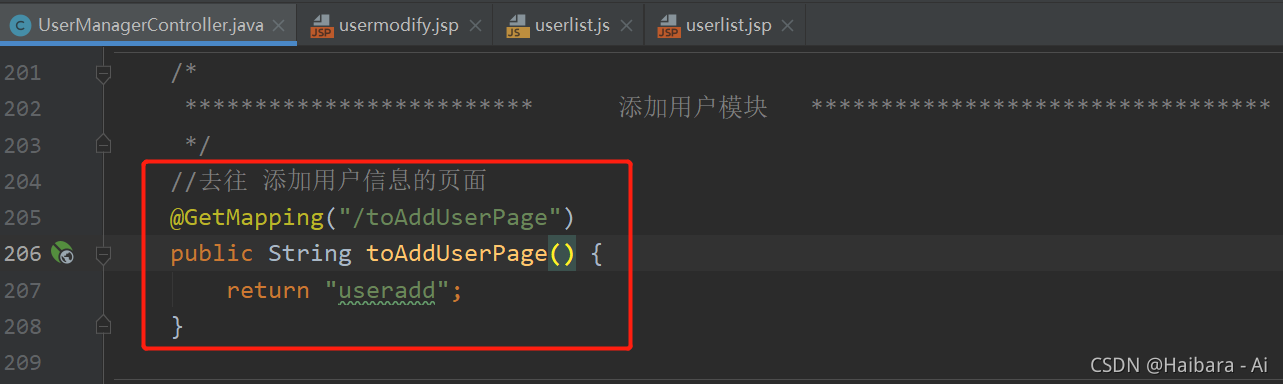Click the return keyword on line 207
The height and width of the screenshot is (384, 1283).
[268, 291]
